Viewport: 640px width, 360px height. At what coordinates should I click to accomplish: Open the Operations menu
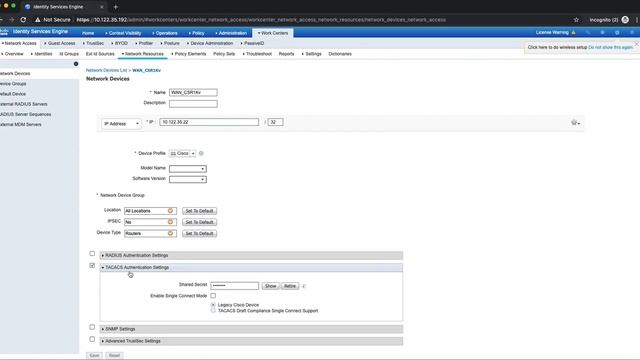click(164, 33)
